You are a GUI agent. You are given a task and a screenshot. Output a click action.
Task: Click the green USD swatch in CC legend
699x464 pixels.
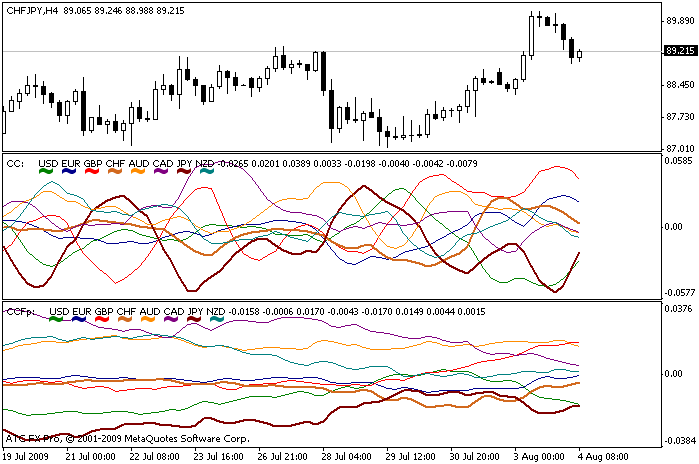(46, 172)
